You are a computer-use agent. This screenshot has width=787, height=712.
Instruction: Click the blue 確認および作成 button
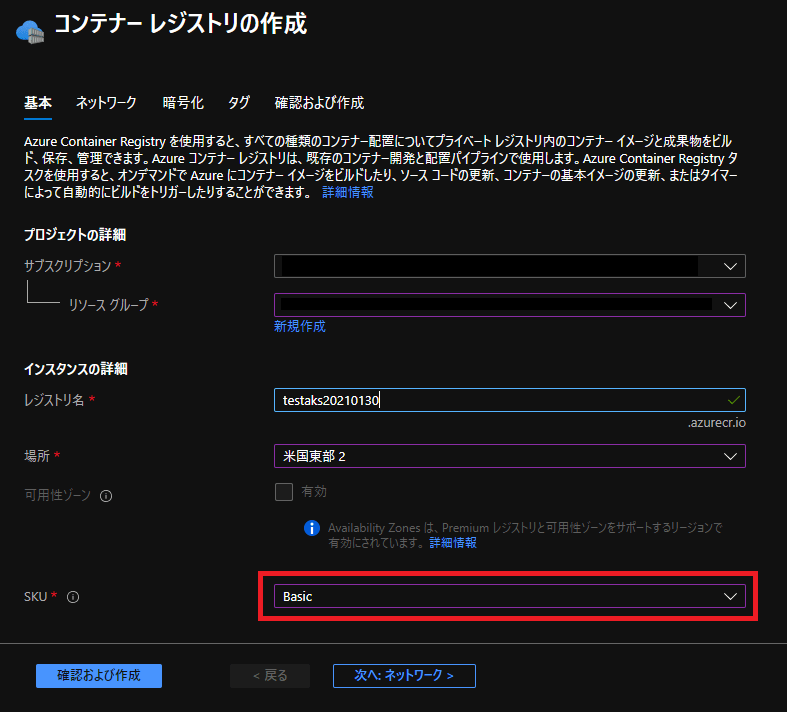point(99,675)
